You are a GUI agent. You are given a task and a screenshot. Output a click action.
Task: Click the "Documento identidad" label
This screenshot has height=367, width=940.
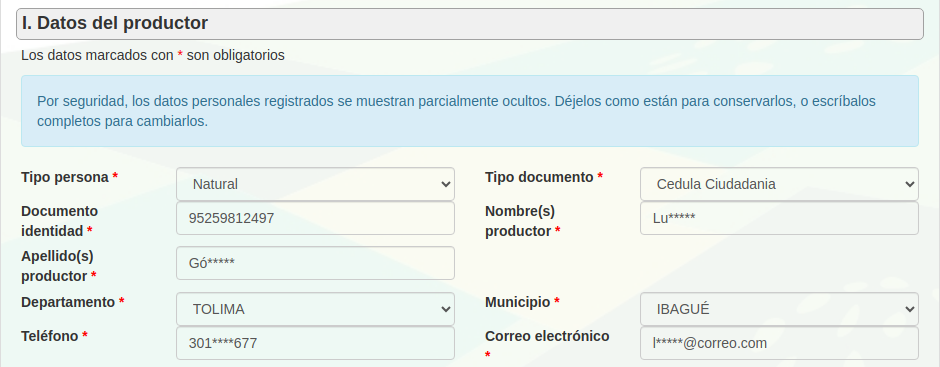click(59, 221)
